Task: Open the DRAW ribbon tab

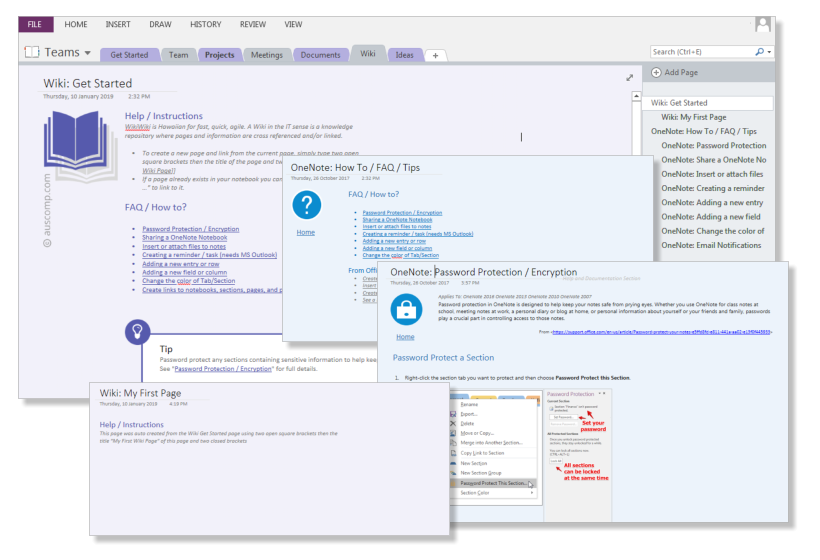Action: click(160, 24)
